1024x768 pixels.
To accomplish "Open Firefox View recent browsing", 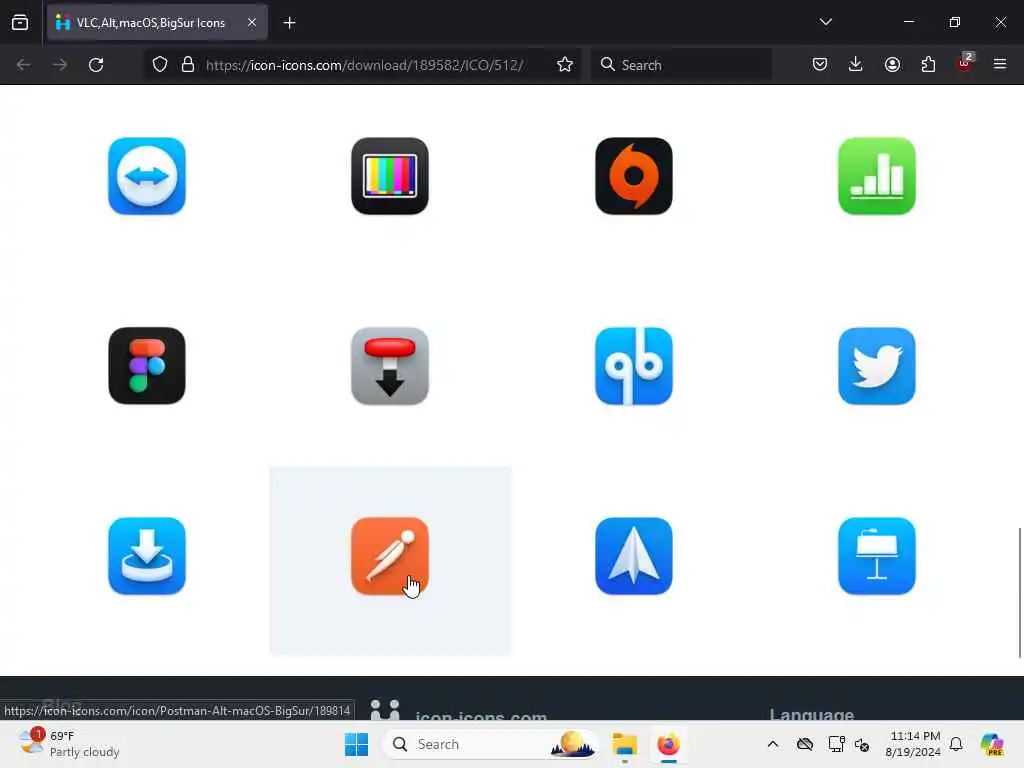I will point(20,22).
